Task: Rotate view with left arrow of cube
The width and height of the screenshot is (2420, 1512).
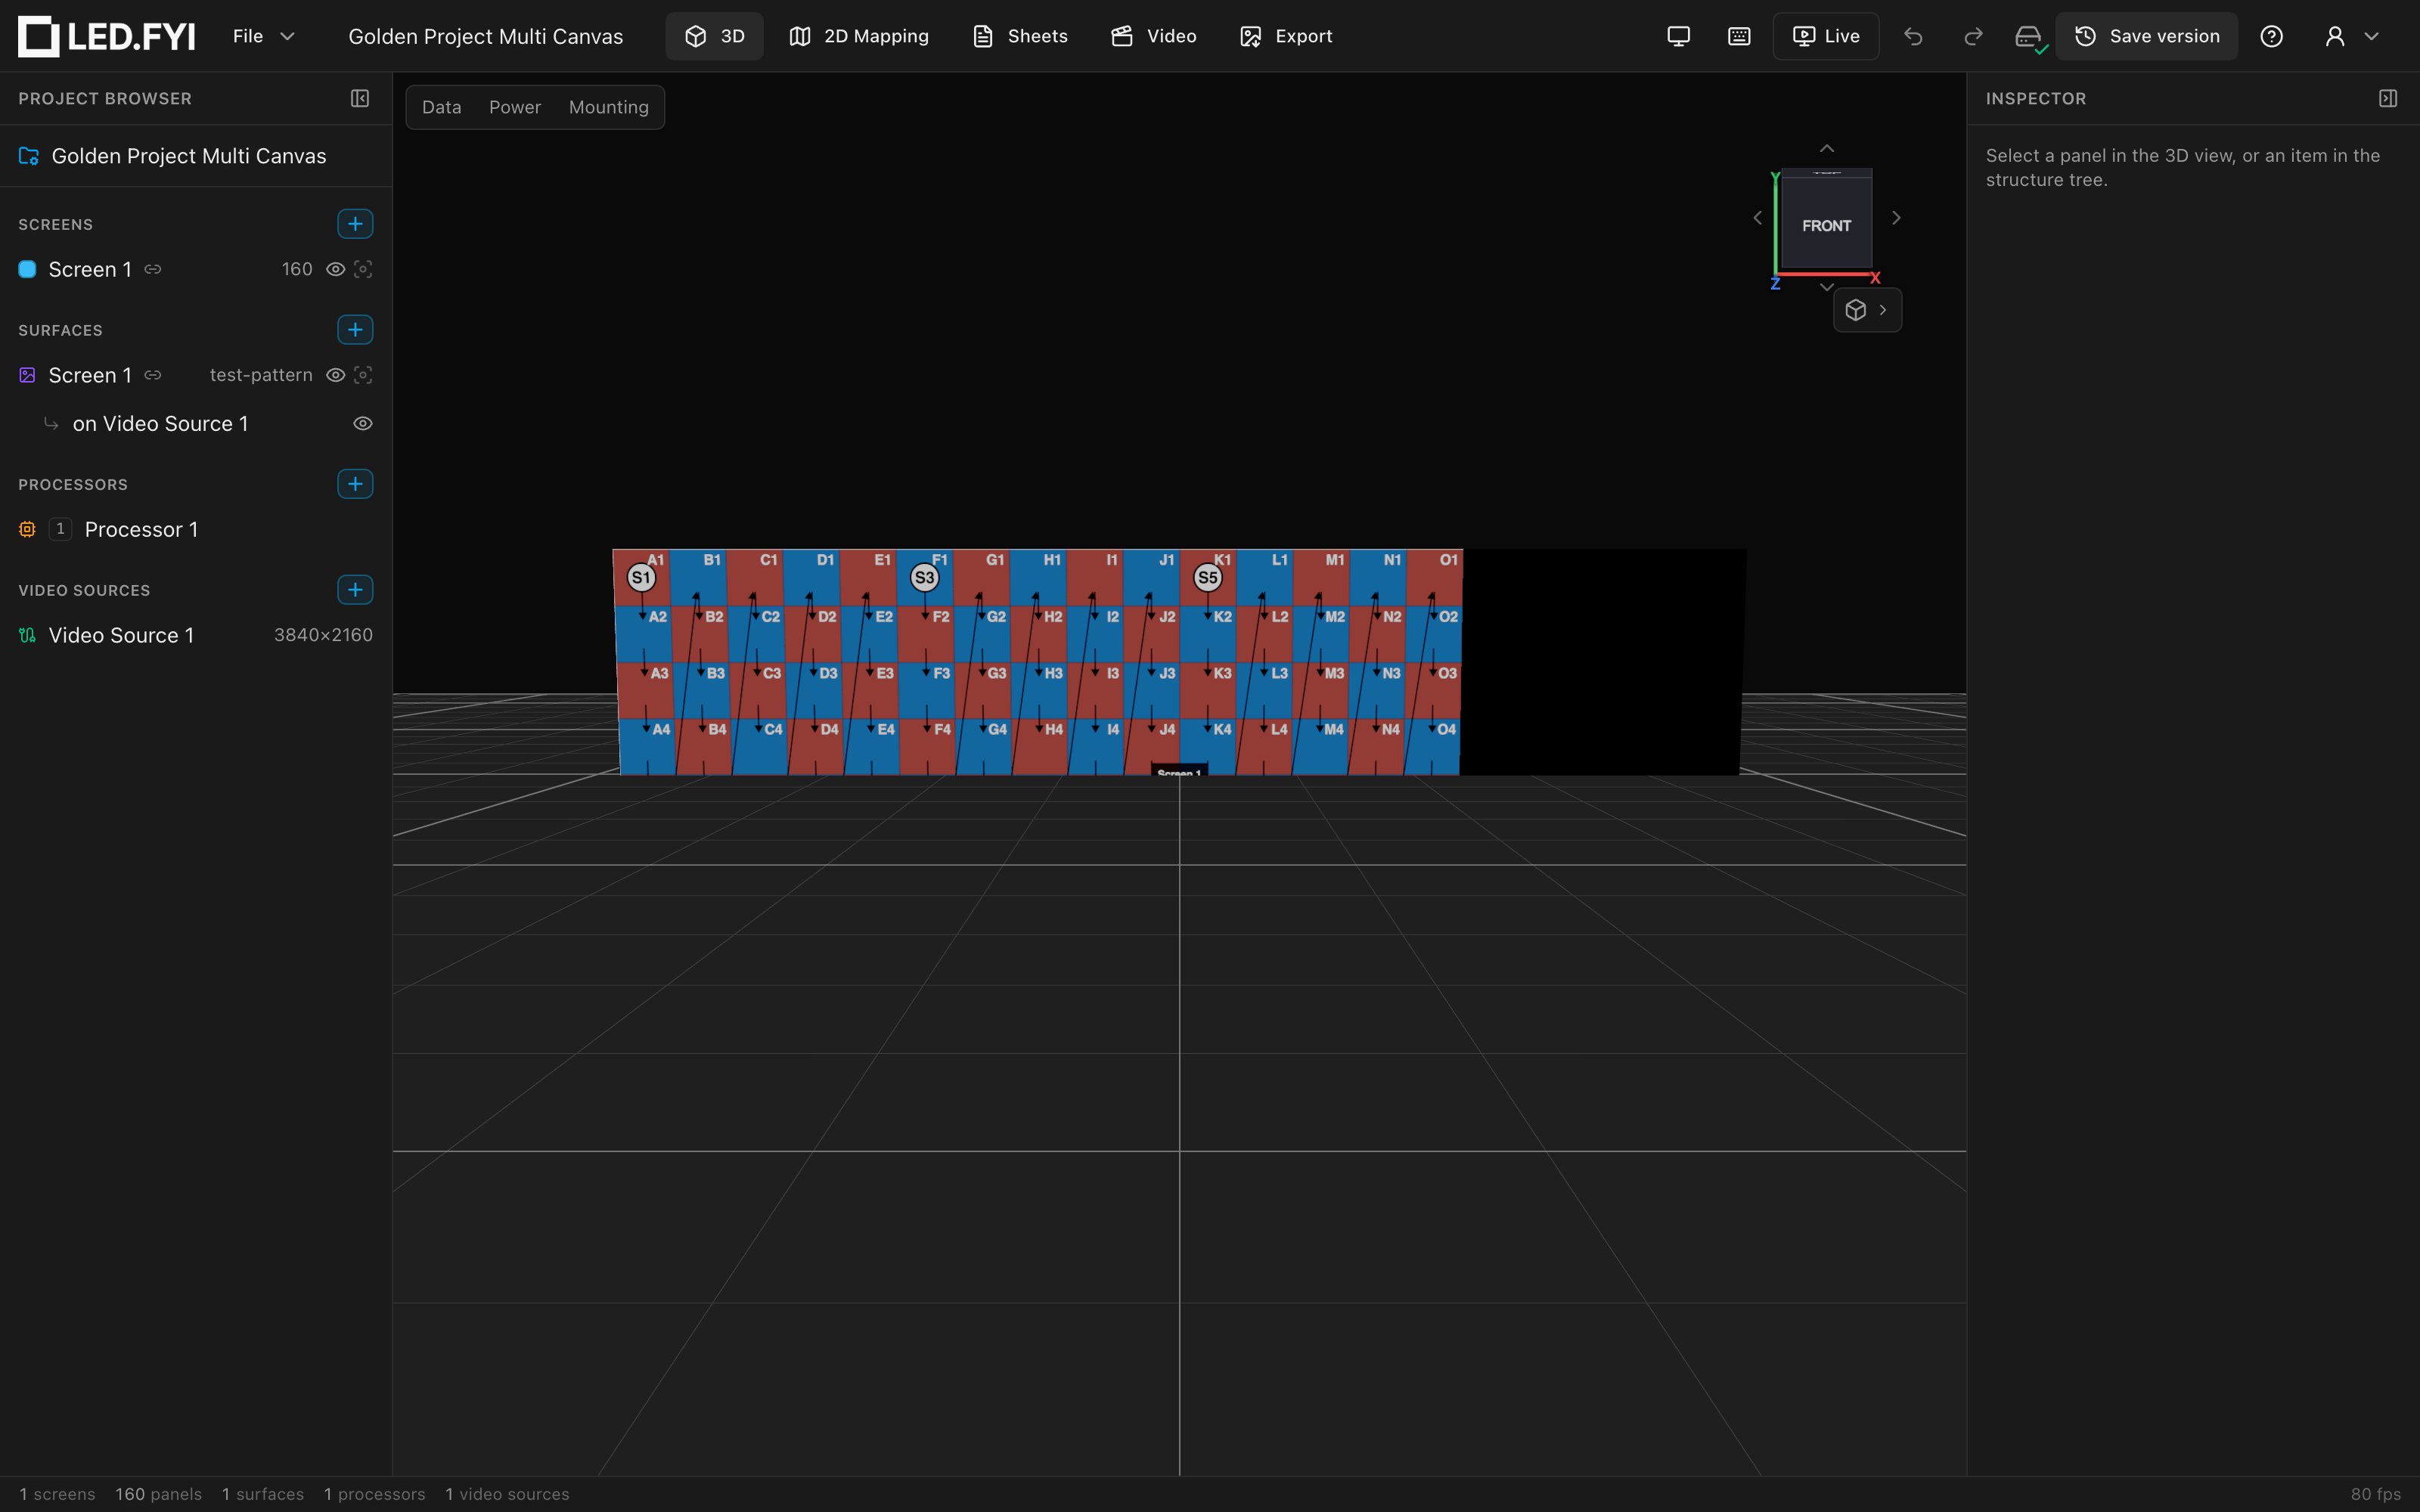Action: 1757,218
